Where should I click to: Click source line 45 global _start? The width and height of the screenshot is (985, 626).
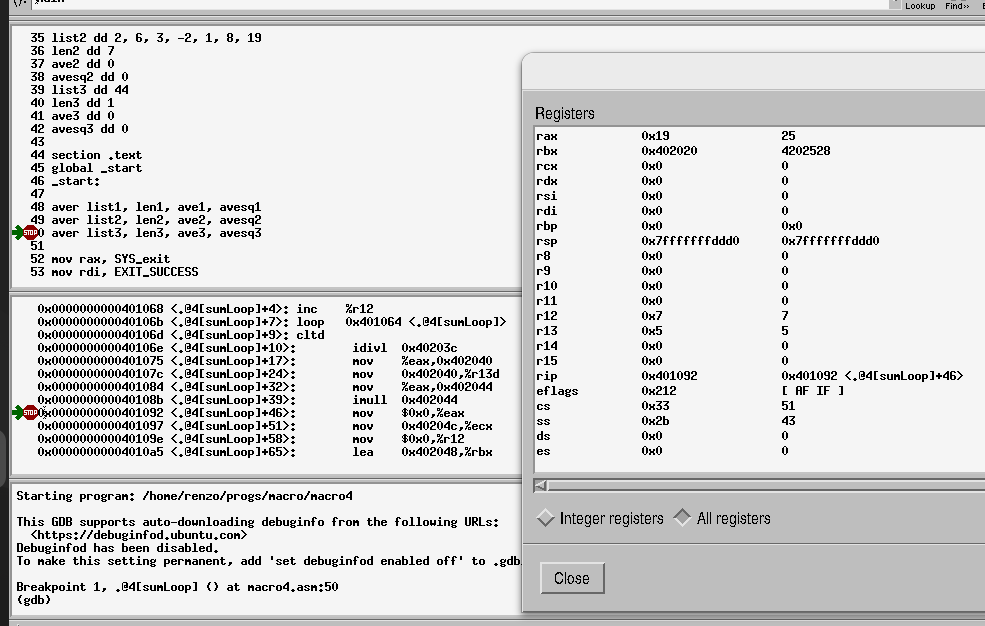tap(86, 168)
